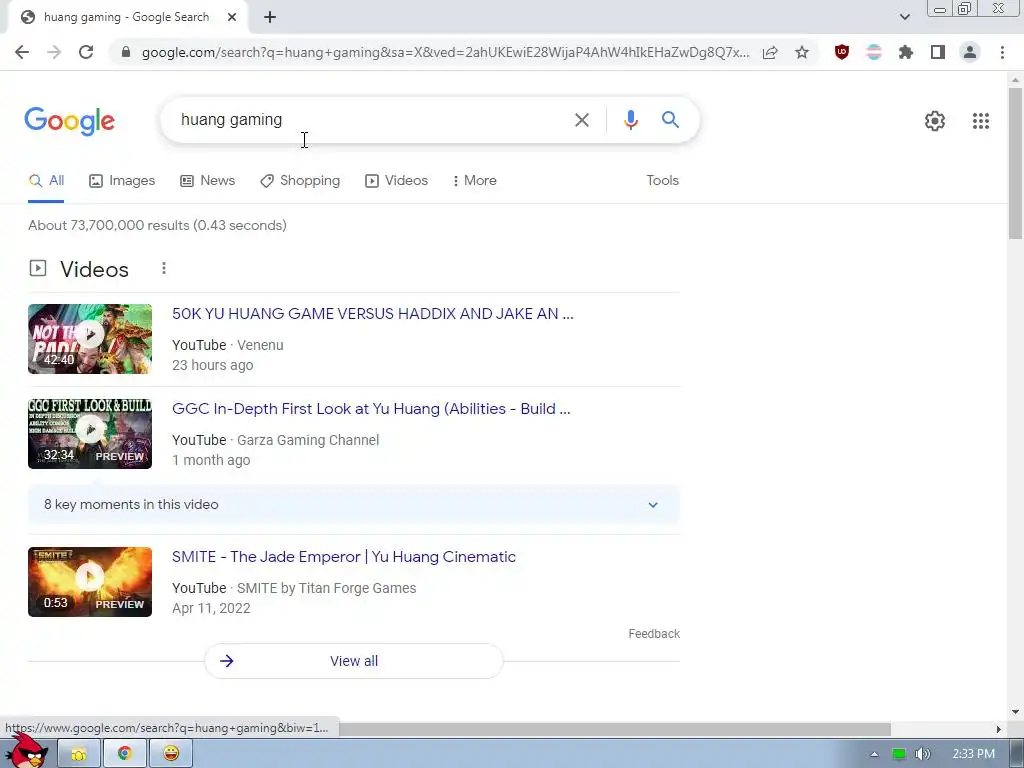Open Google quick settings gear
The height and width of the screenshot is (768, 1024).
pos(935,121)
